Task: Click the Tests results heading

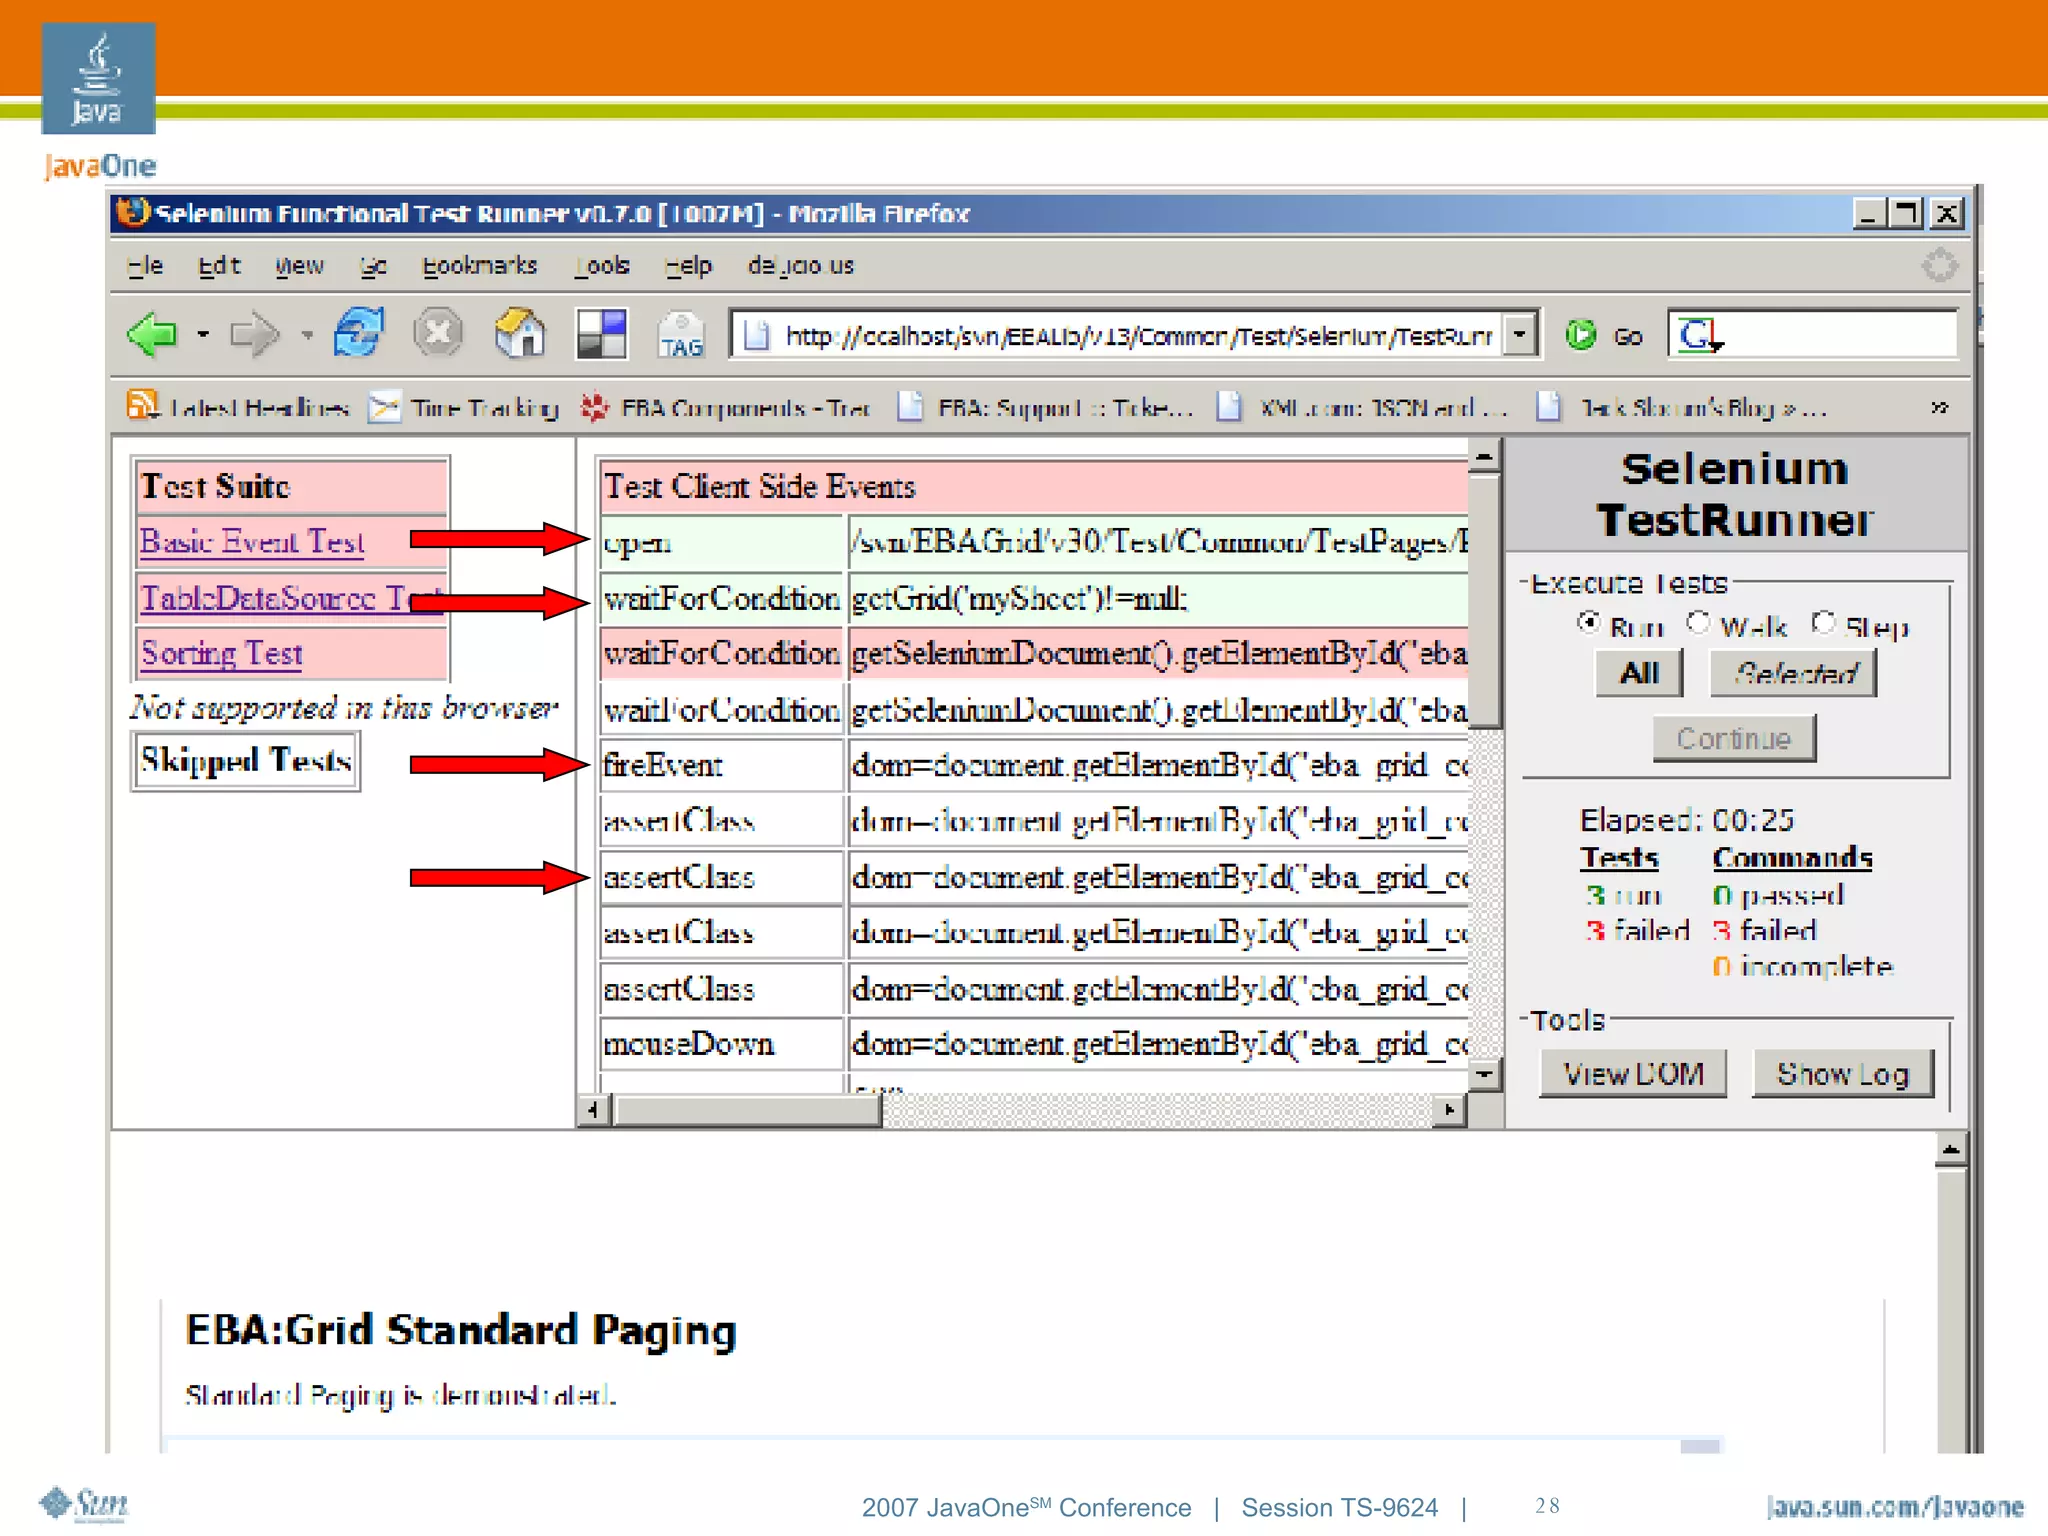Action: 1619,857
